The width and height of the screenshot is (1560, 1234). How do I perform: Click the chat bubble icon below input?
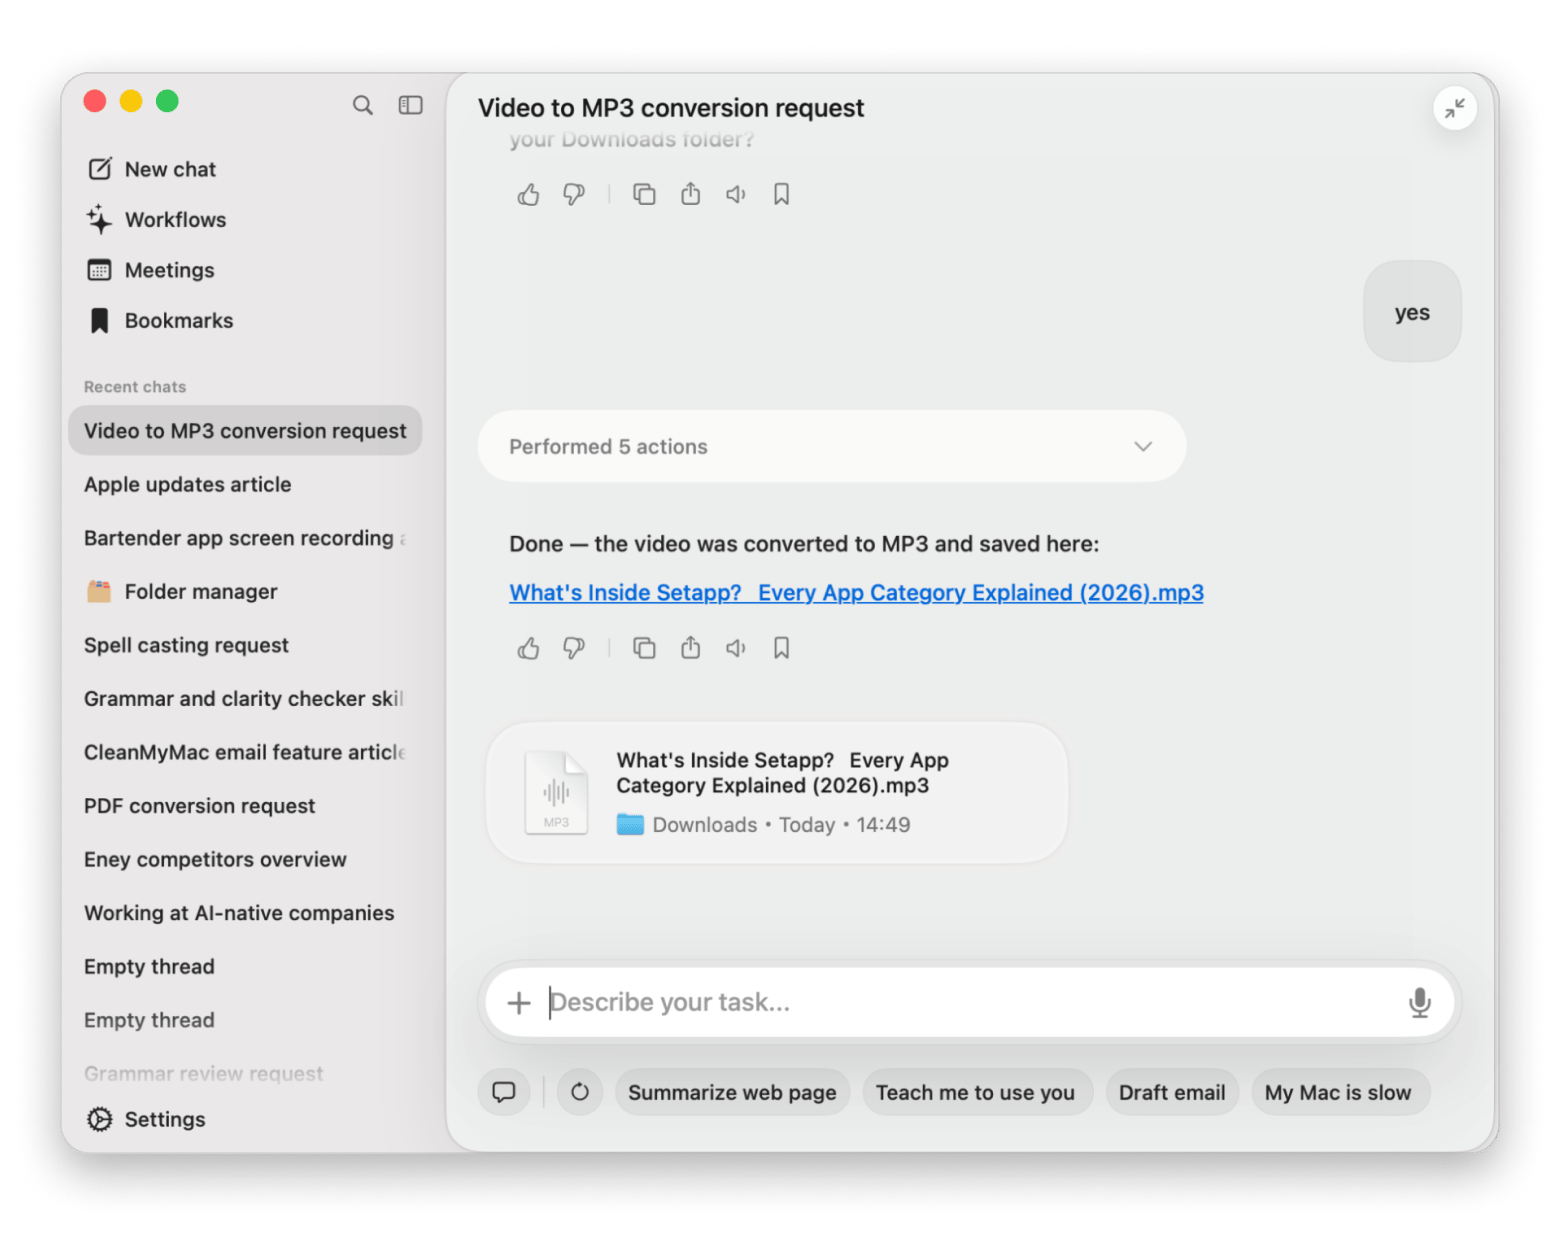(x=504, y=1092)
